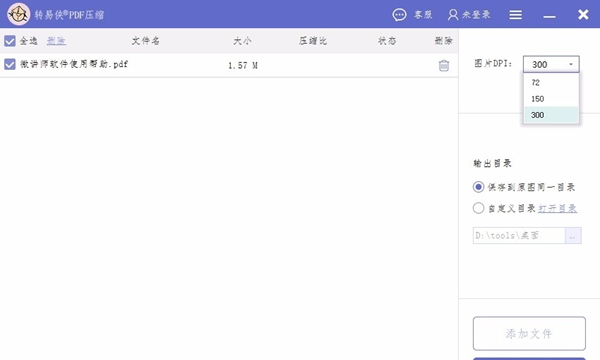600x360 pixels.
Task: Click the 转易侠 app logo icon
Action: [x=18, y=14]
